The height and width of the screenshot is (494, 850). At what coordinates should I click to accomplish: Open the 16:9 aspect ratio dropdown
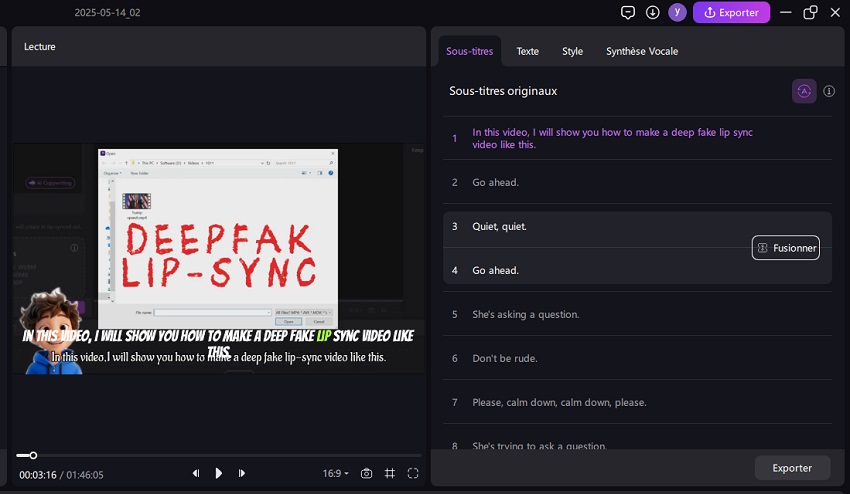336,473
